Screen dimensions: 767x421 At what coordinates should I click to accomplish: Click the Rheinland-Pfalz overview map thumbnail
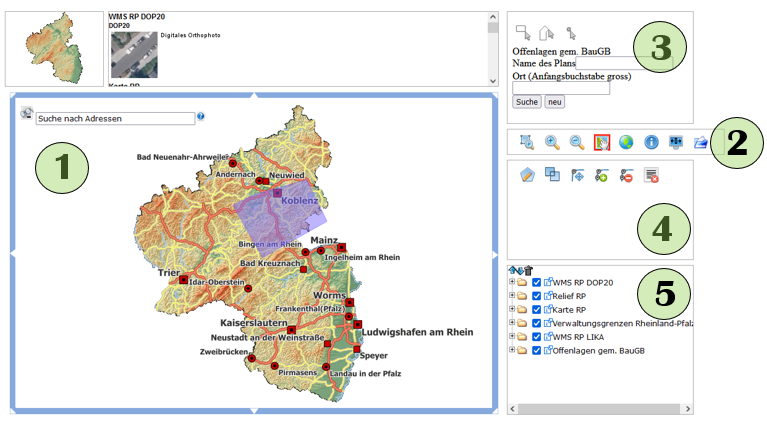(53, 49)
